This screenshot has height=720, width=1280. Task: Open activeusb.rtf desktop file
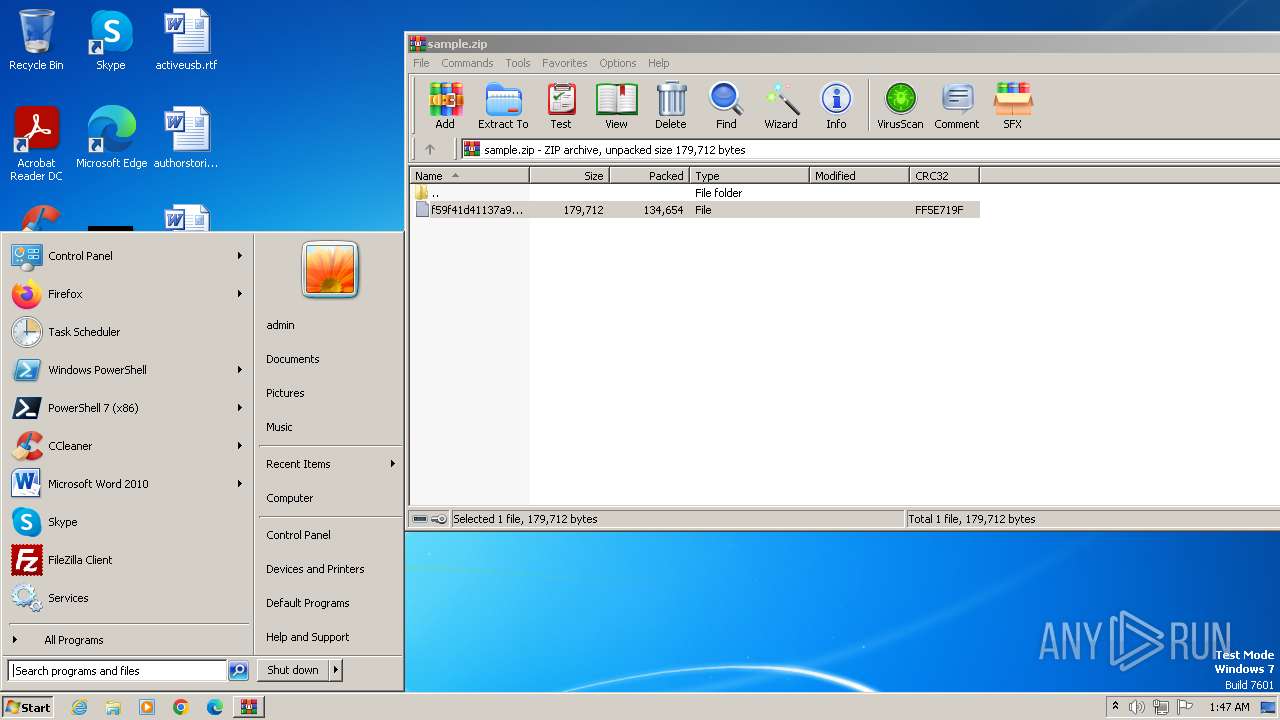[186, 40]
